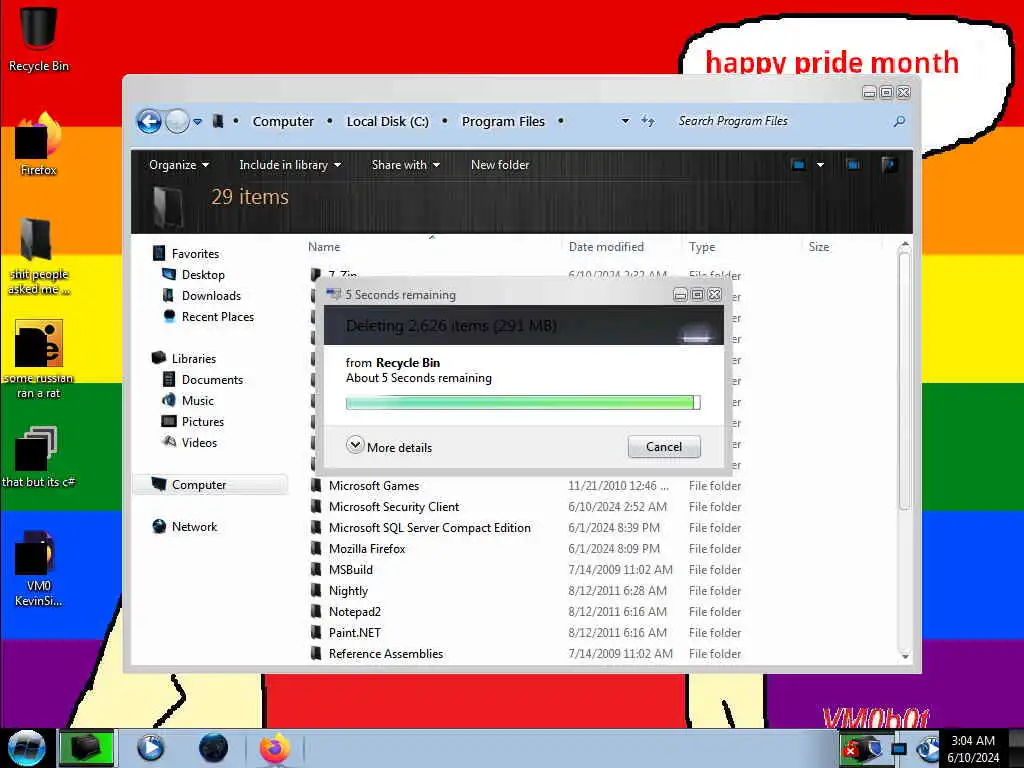Expand More details in delete dialog
The width and height of the screenshot is (1024, 768).
pos(389,447)
